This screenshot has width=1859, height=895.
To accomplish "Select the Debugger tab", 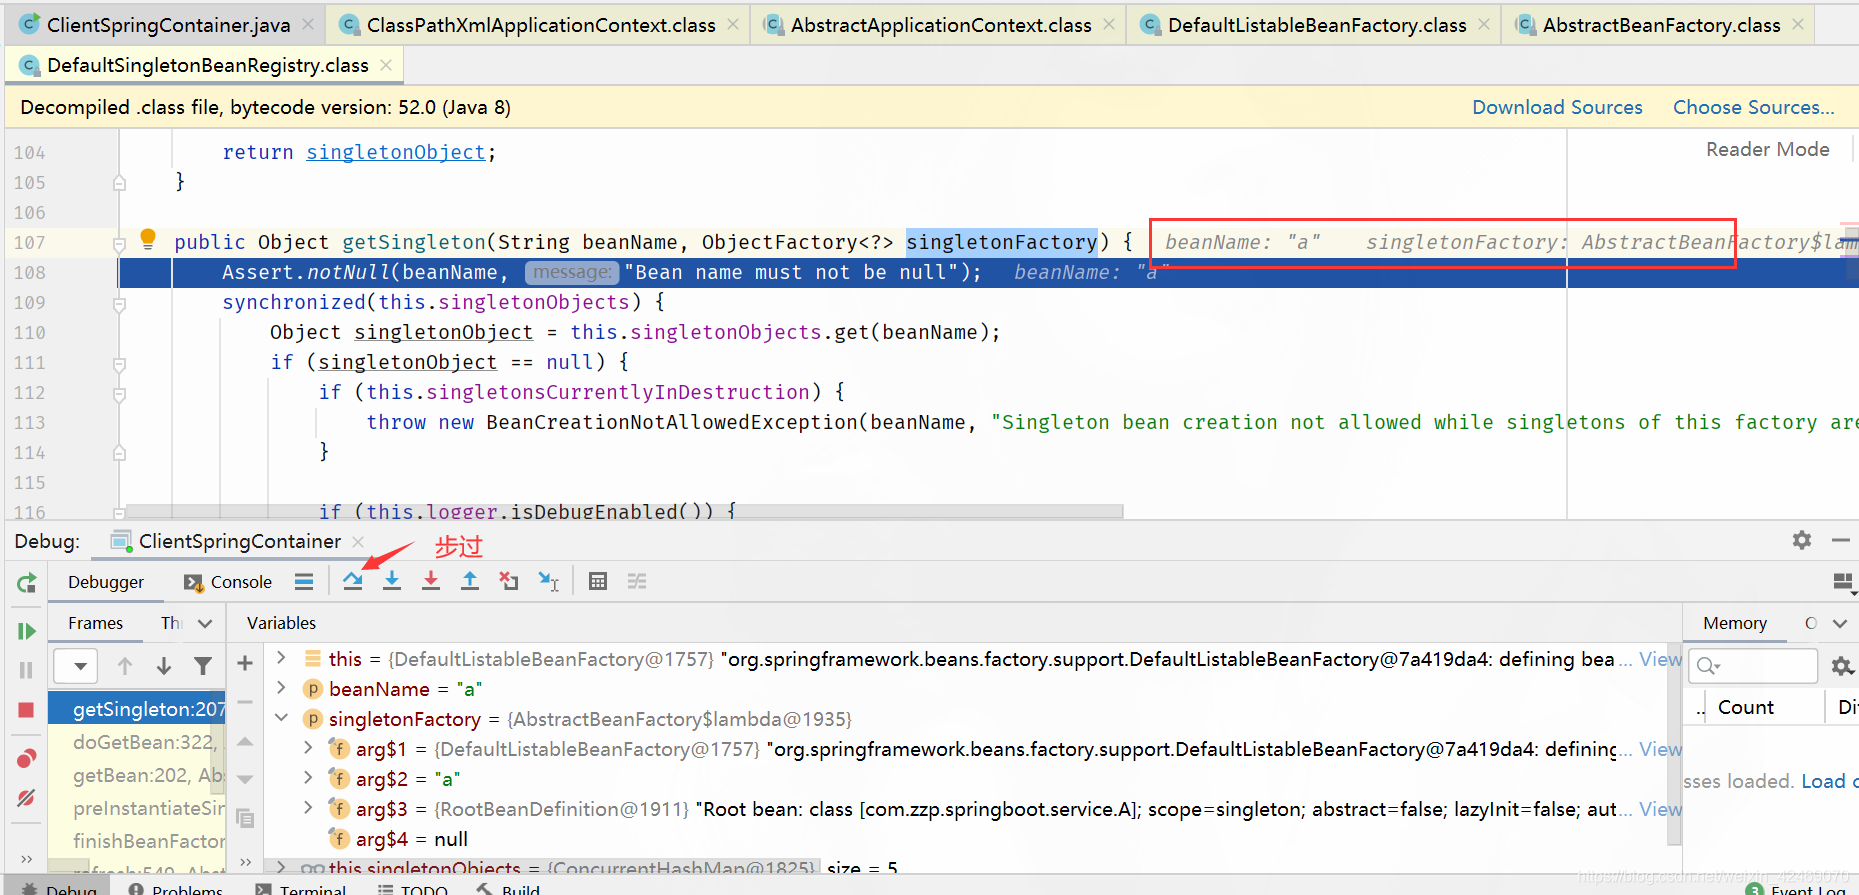I will coord(106,582).
